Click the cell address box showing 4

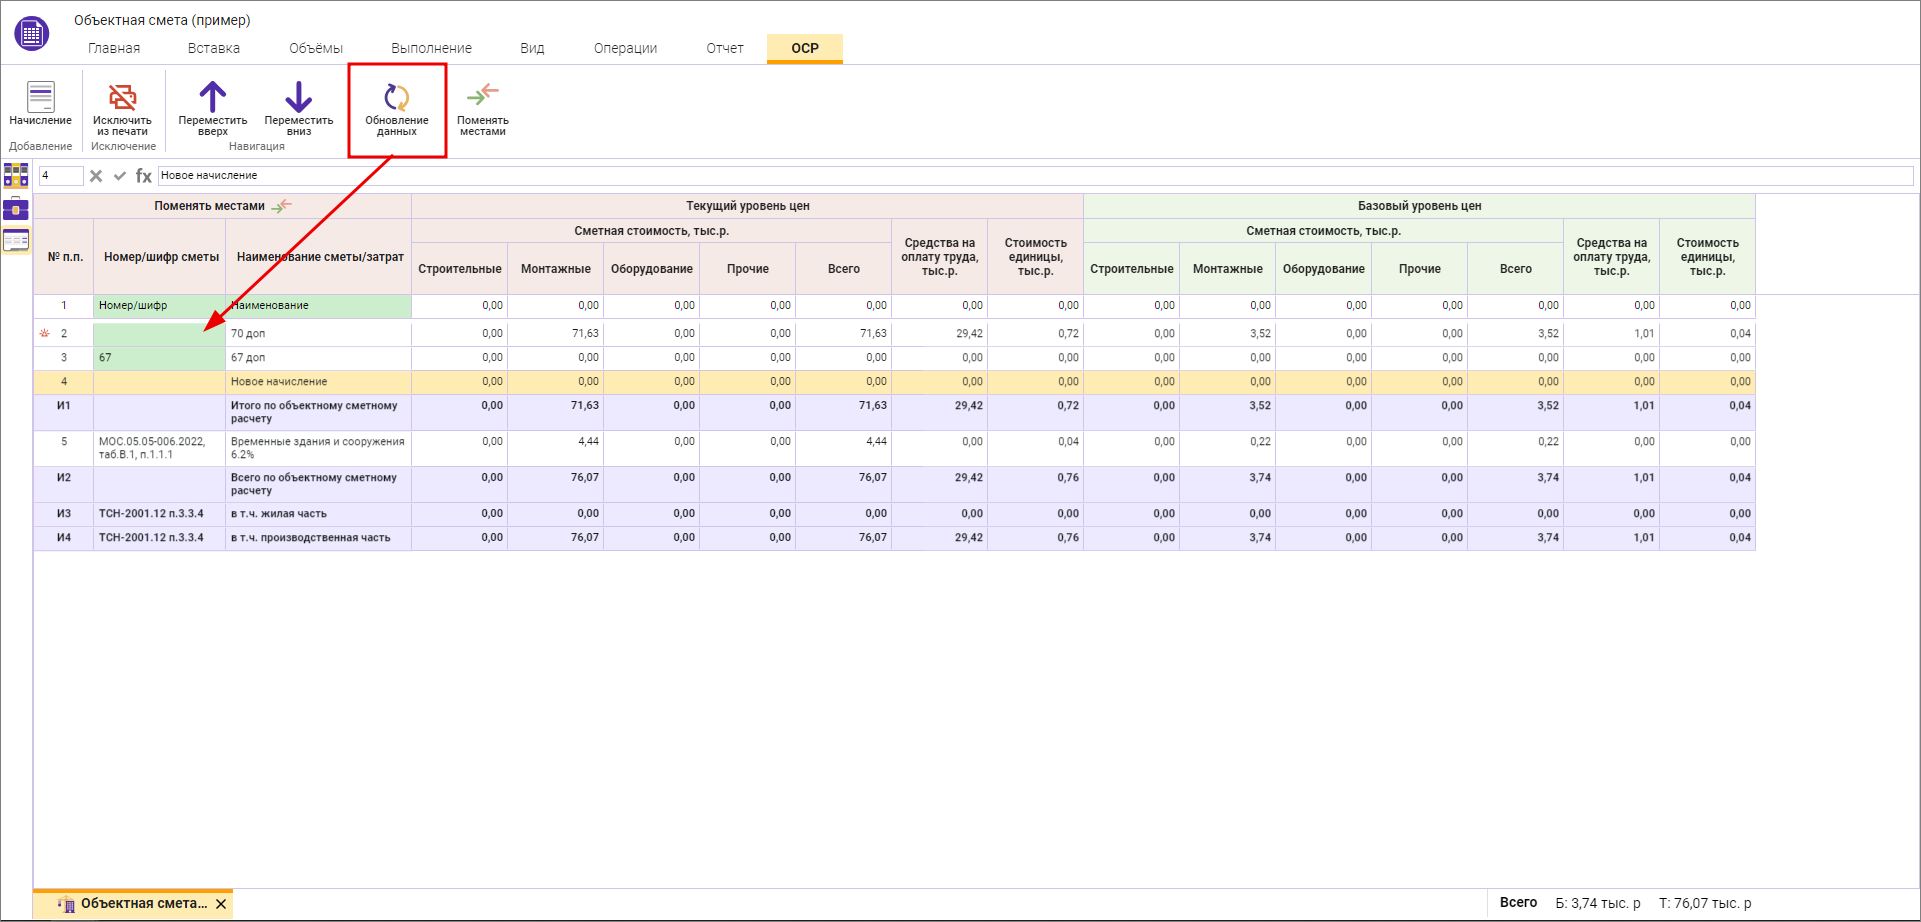click(60, 176)
